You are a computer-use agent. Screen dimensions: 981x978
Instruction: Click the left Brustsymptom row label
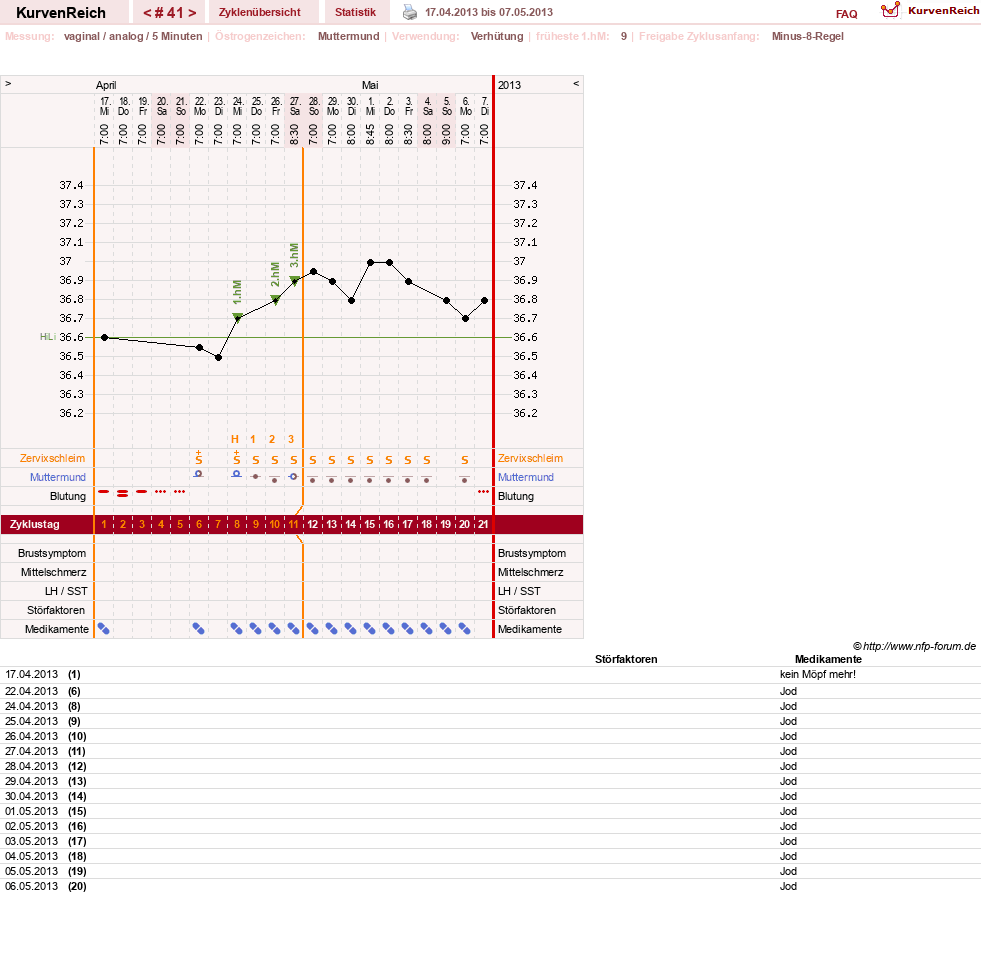(52, 554)
